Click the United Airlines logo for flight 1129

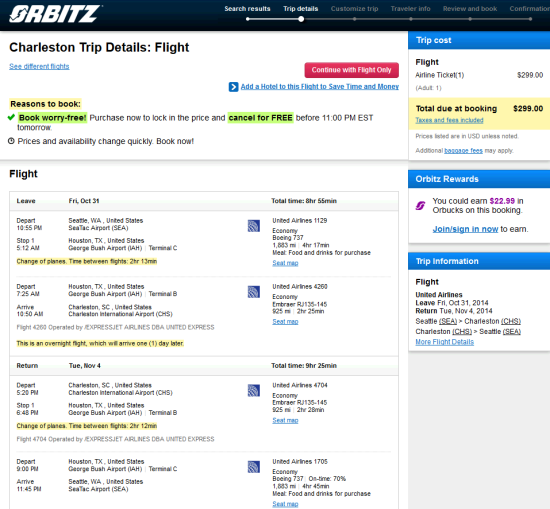(254, 226)
